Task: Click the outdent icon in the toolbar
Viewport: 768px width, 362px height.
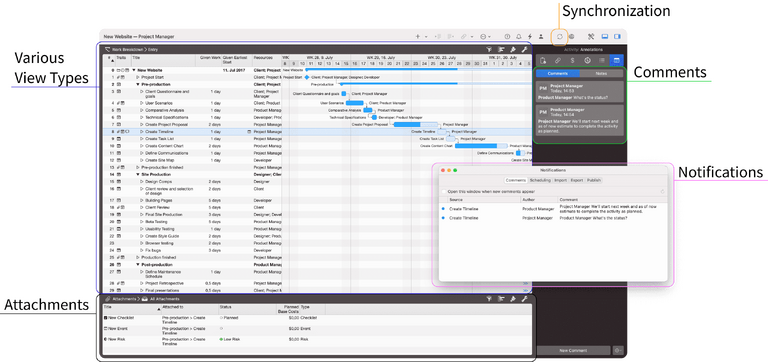Action: coord(438,37)
